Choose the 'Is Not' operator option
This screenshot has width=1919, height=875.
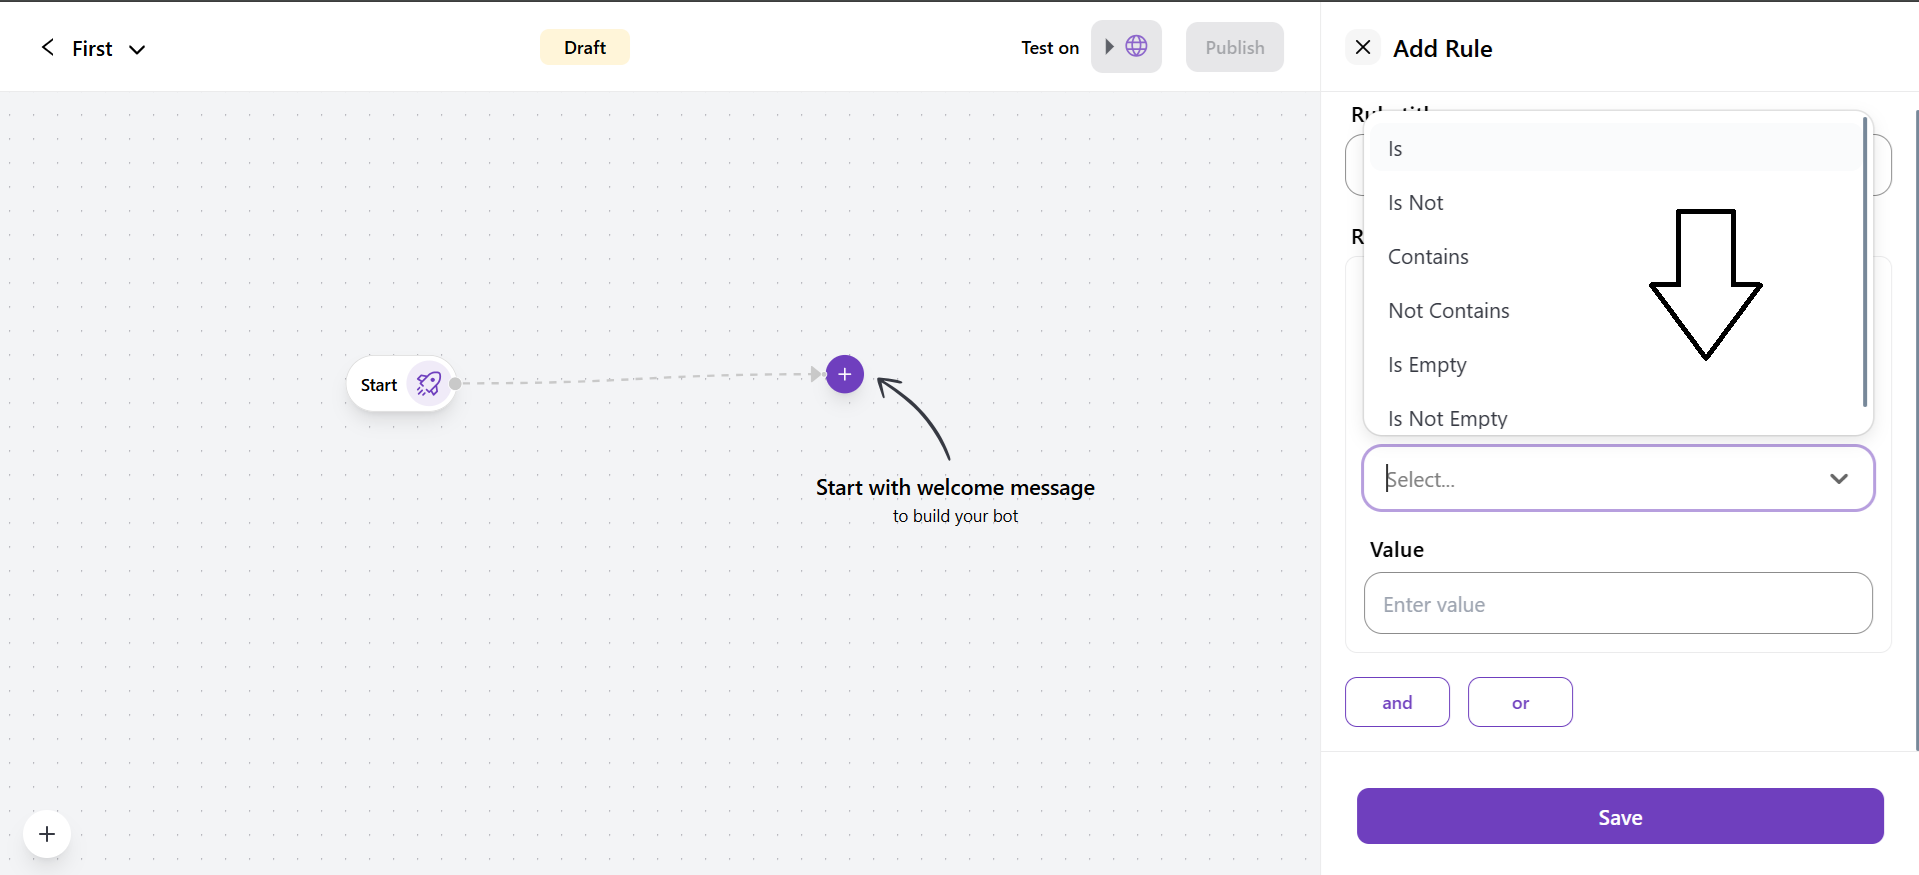click(1415, 203)
